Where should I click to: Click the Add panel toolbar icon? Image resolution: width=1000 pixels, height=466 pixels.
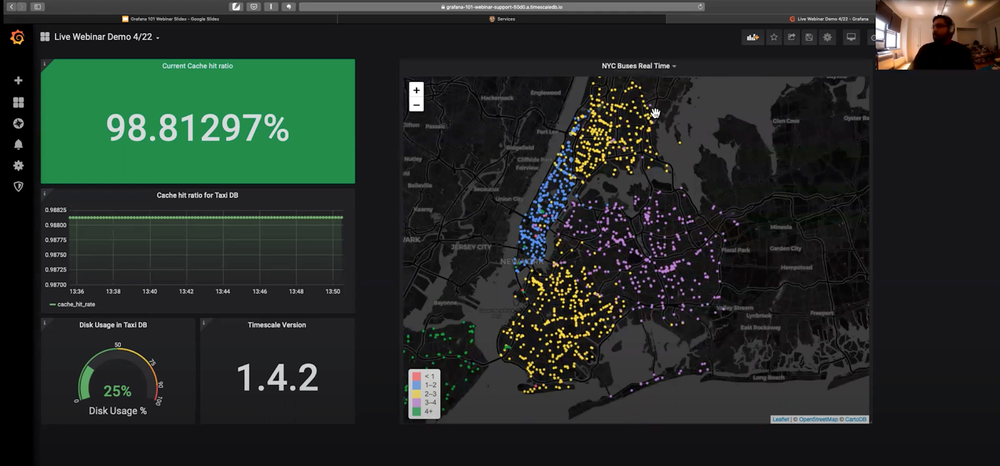(752, 38)
